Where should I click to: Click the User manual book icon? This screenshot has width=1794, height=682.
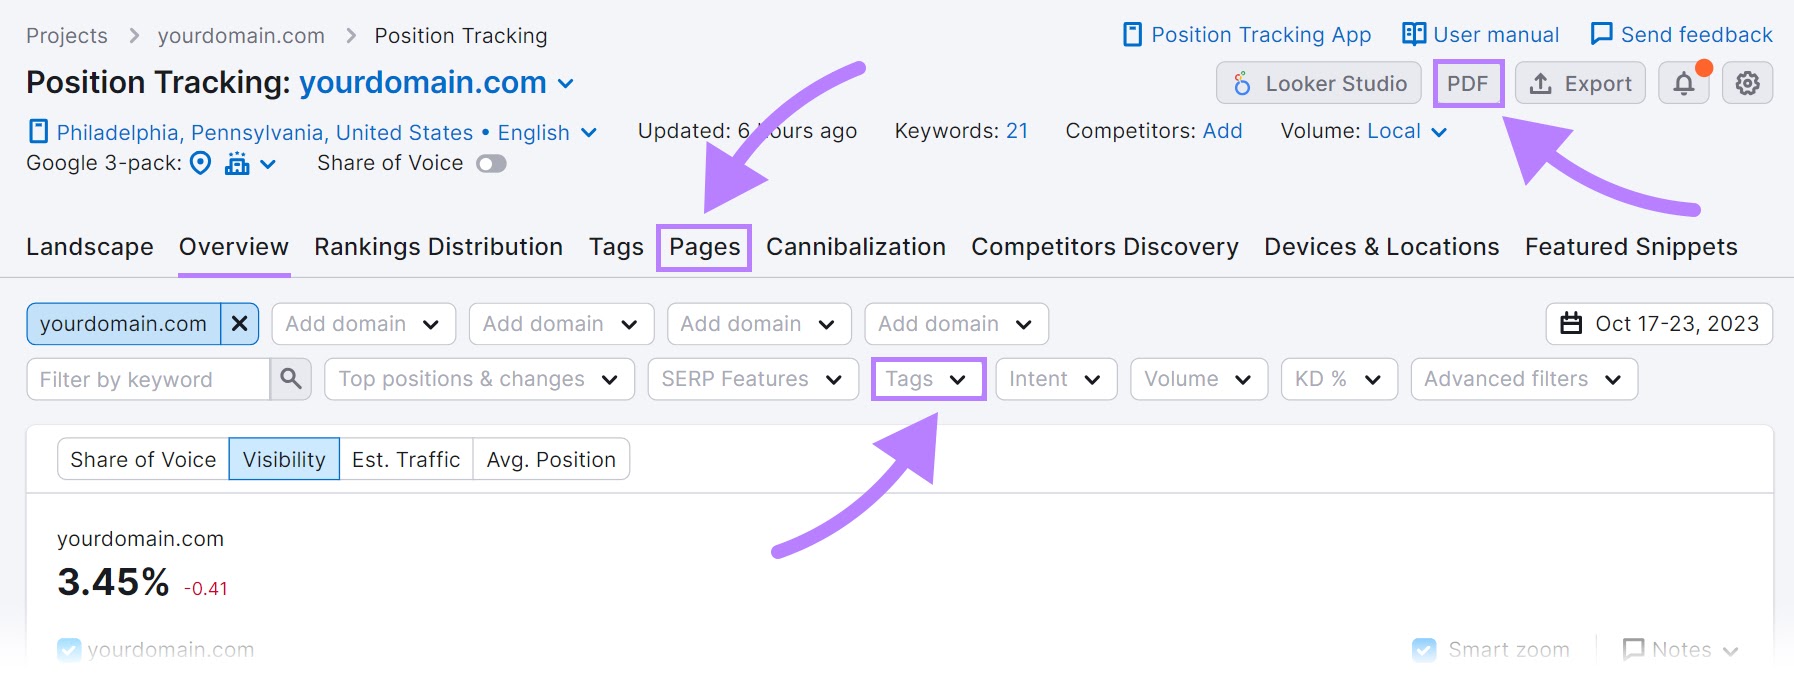point(1414,34)
